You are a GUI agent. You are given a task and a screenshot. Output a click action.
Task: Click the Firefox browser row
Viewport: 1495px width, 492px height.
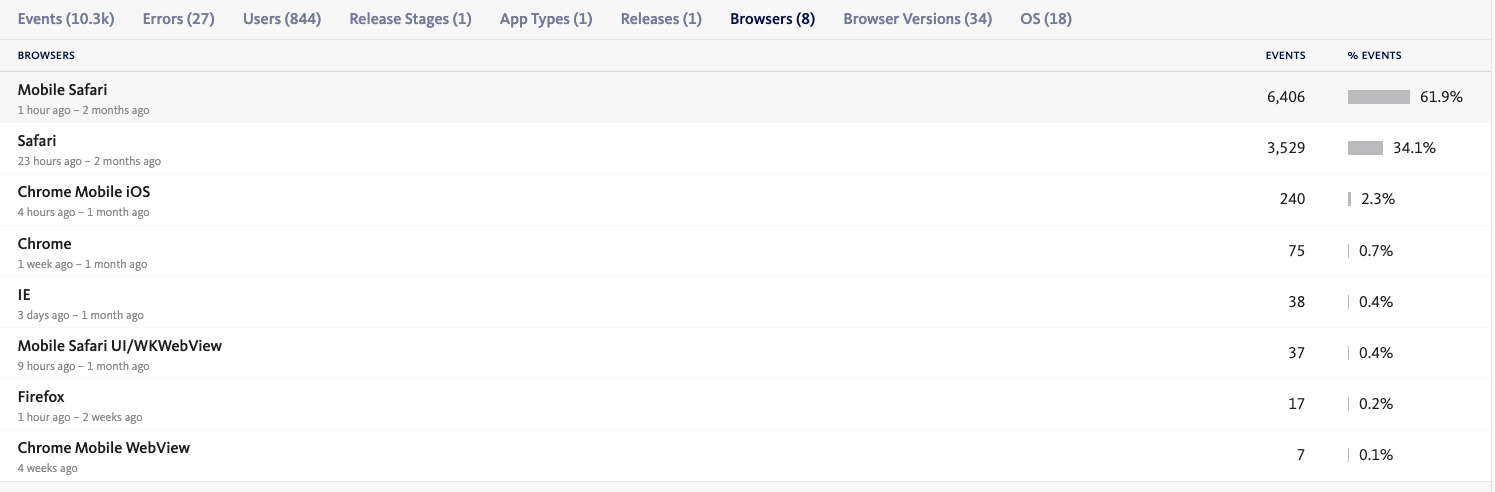[x=41, y=397]
